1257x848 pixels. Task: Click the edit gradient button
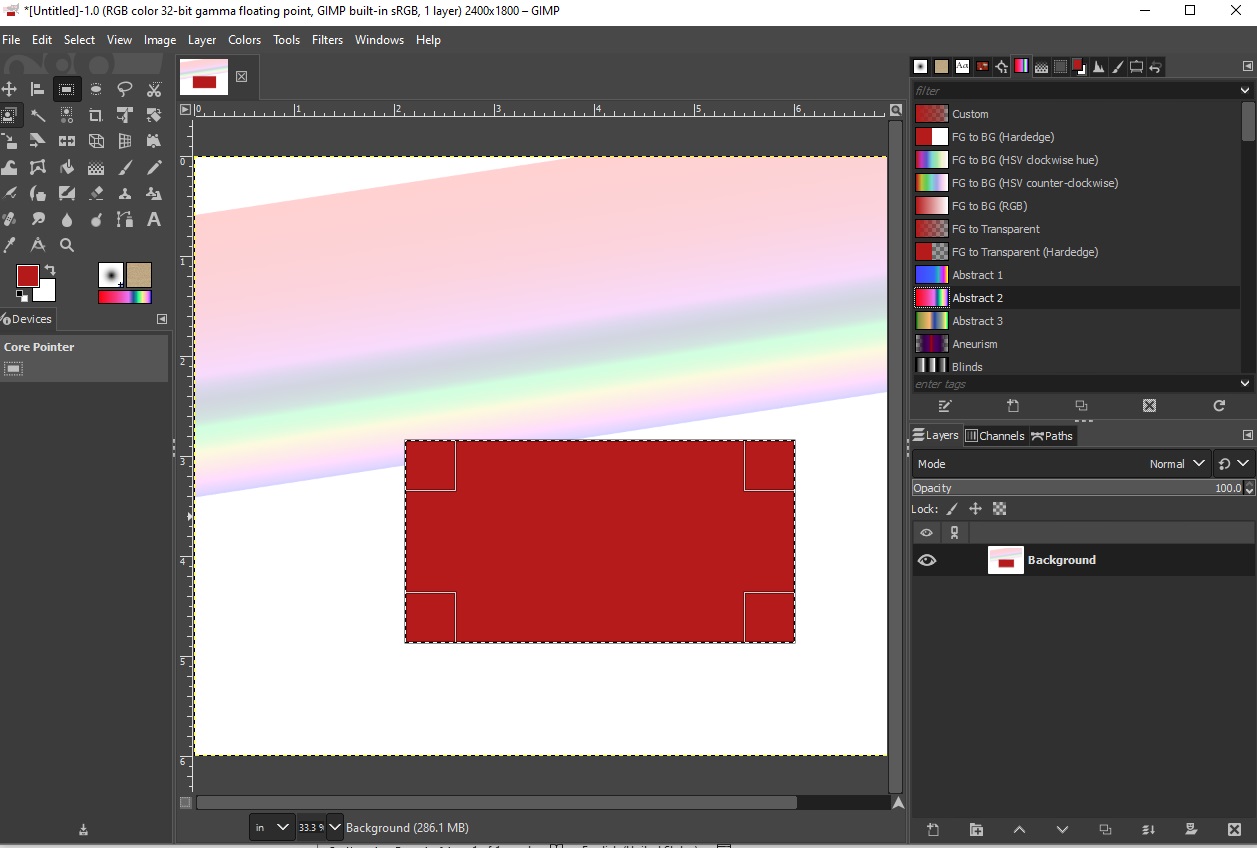[x=945, y=406]
